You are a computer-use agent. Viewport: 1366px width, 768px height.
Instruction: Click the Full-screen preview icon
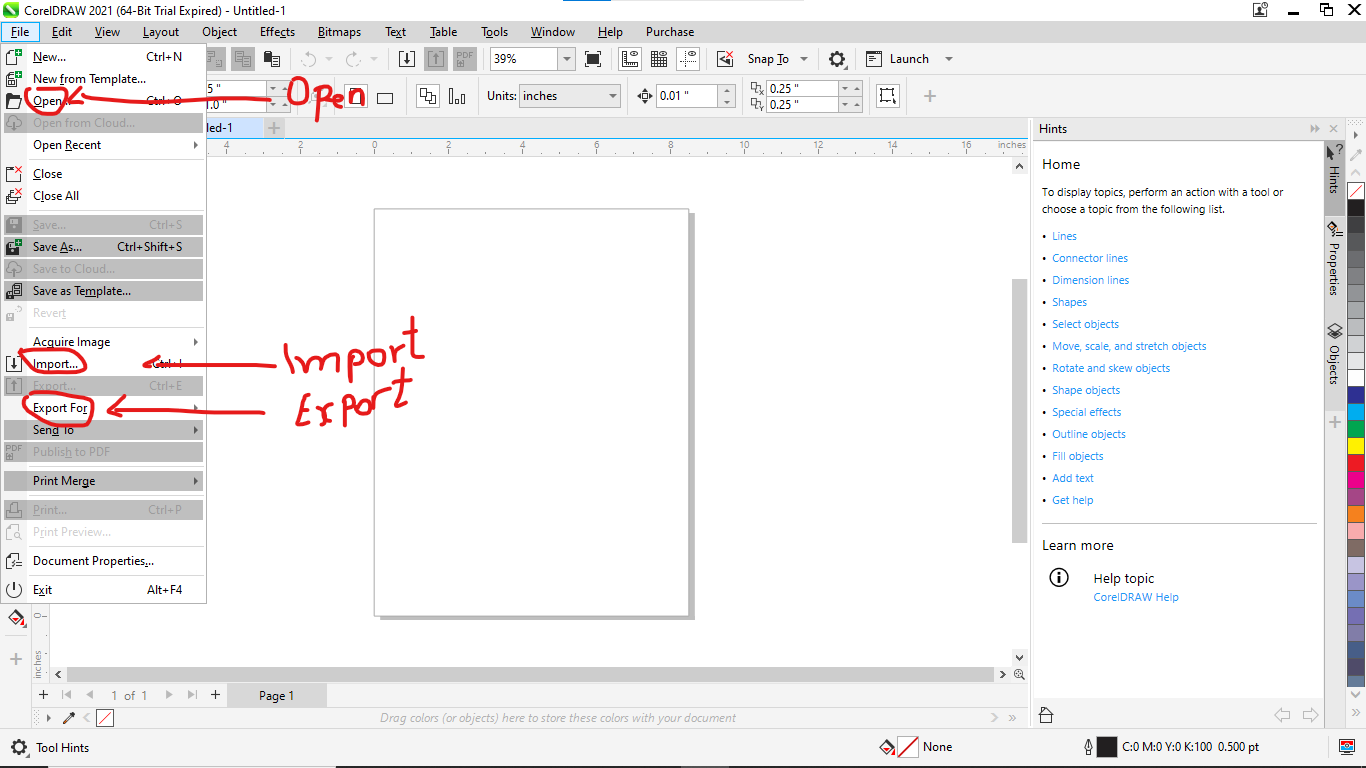coord(593,59)
